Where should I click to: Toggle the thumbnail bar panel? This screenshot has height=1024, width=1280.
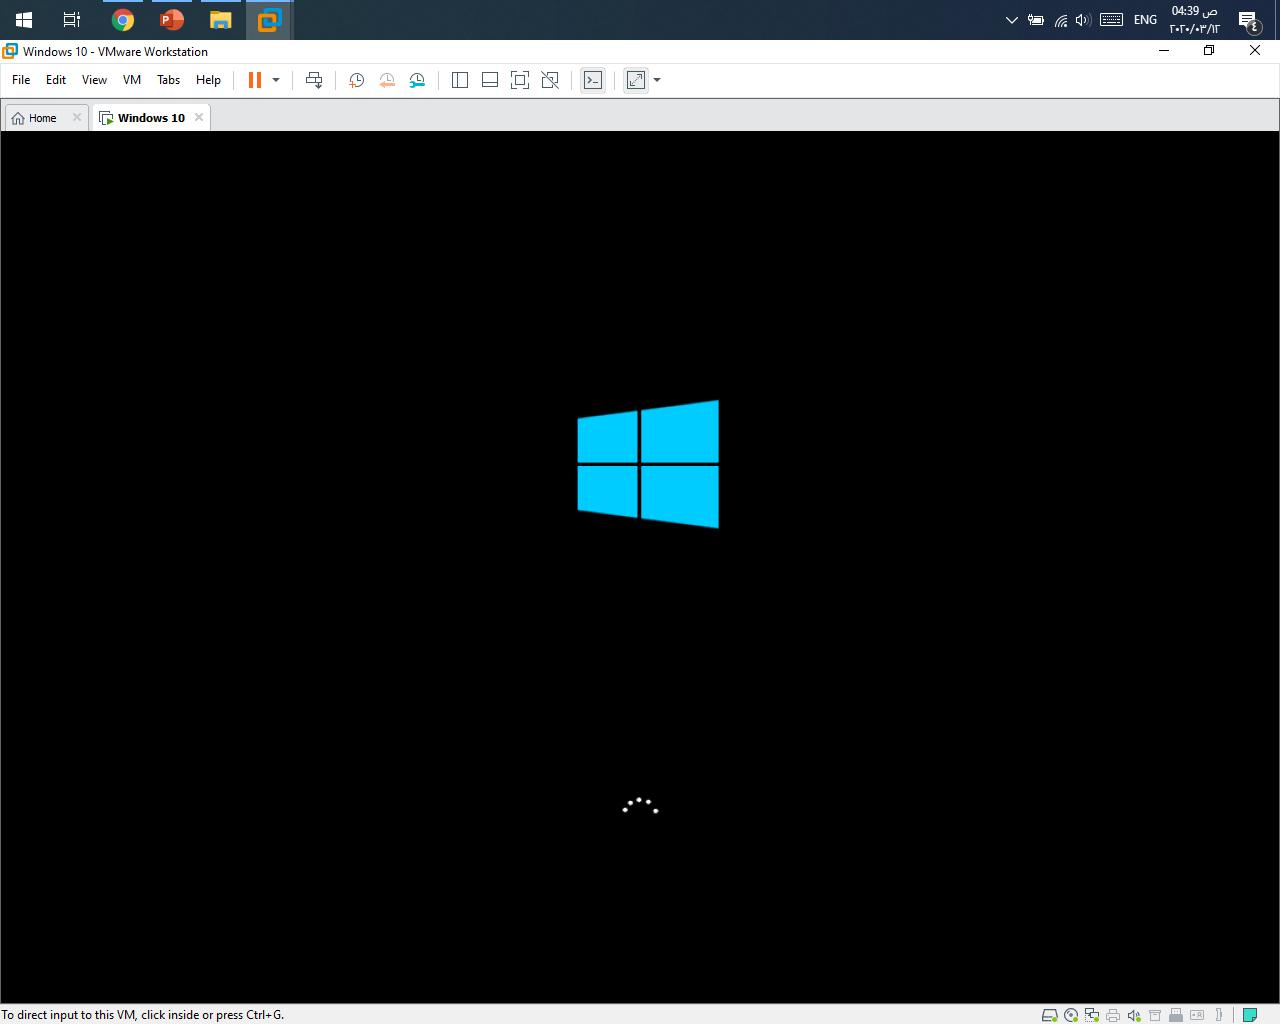[x=490, y=80]
